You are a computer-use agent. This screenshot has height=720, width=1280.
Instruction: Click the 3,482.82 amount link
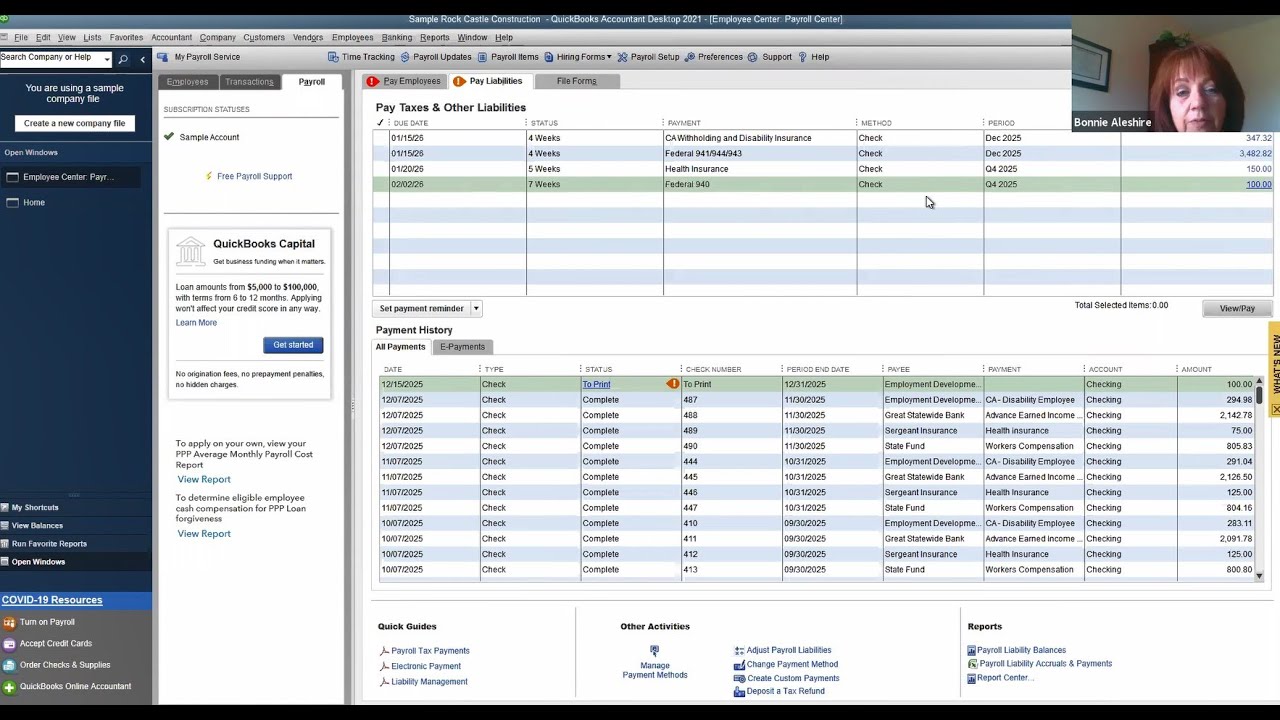tap(1255, 154)
